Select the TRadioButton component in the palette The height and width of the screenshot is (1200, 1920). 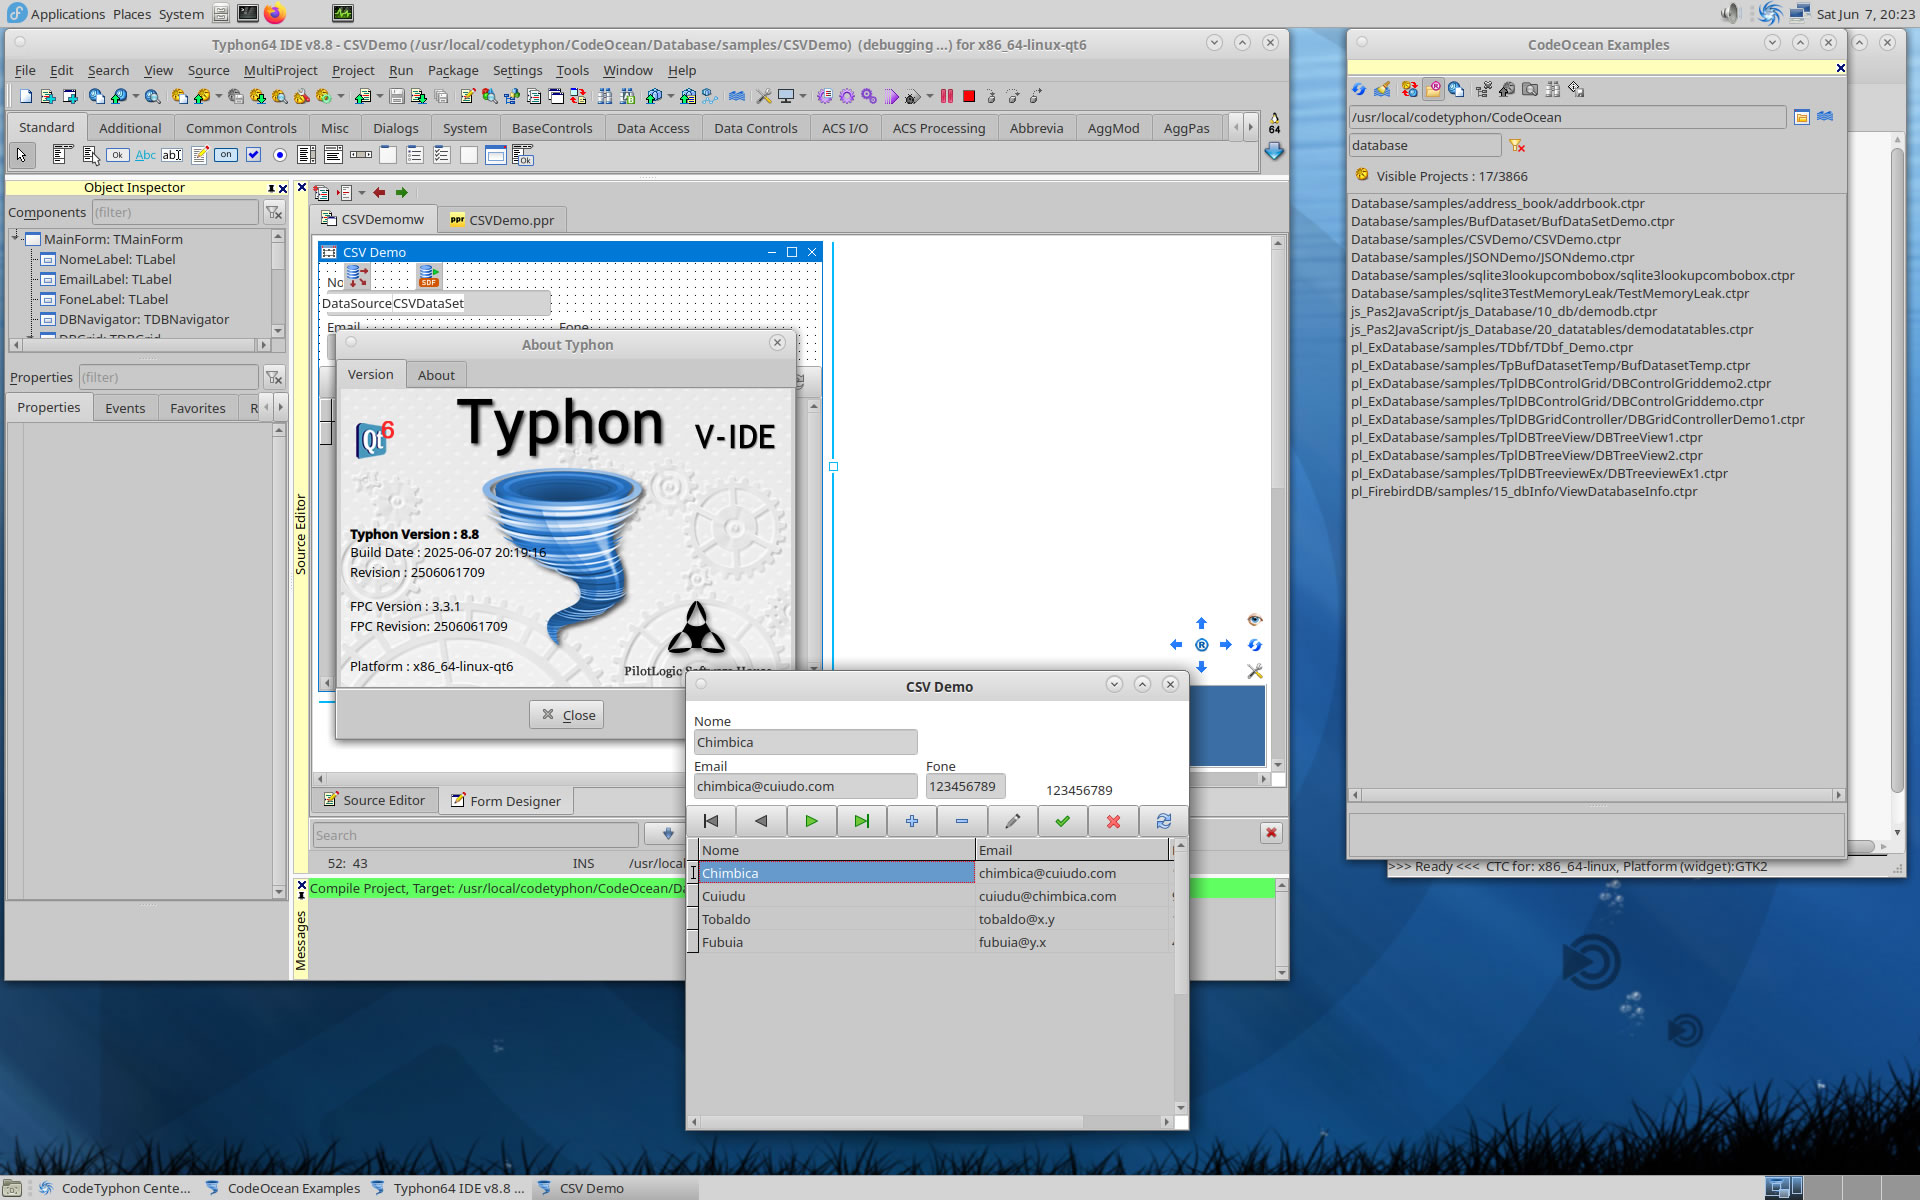pos(280,155)
